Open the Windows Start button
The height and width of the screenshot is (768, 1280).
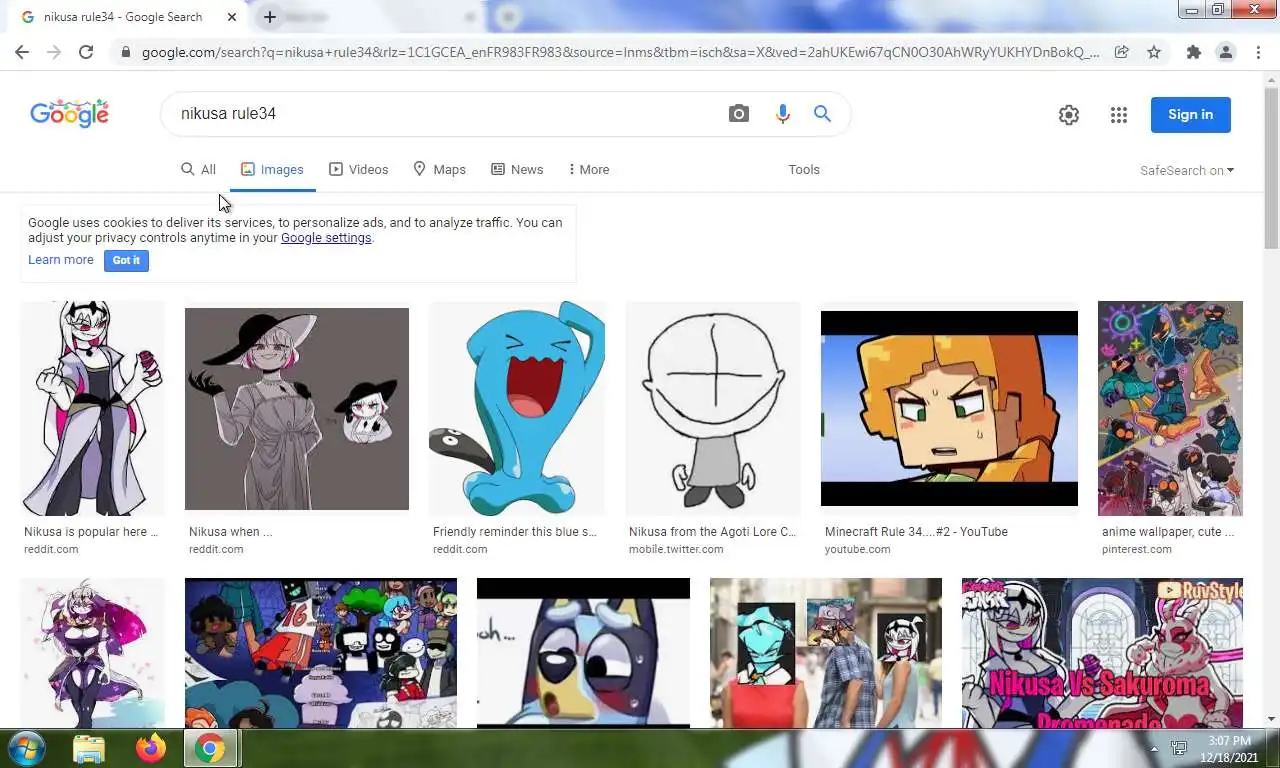(x=25, y=748)
